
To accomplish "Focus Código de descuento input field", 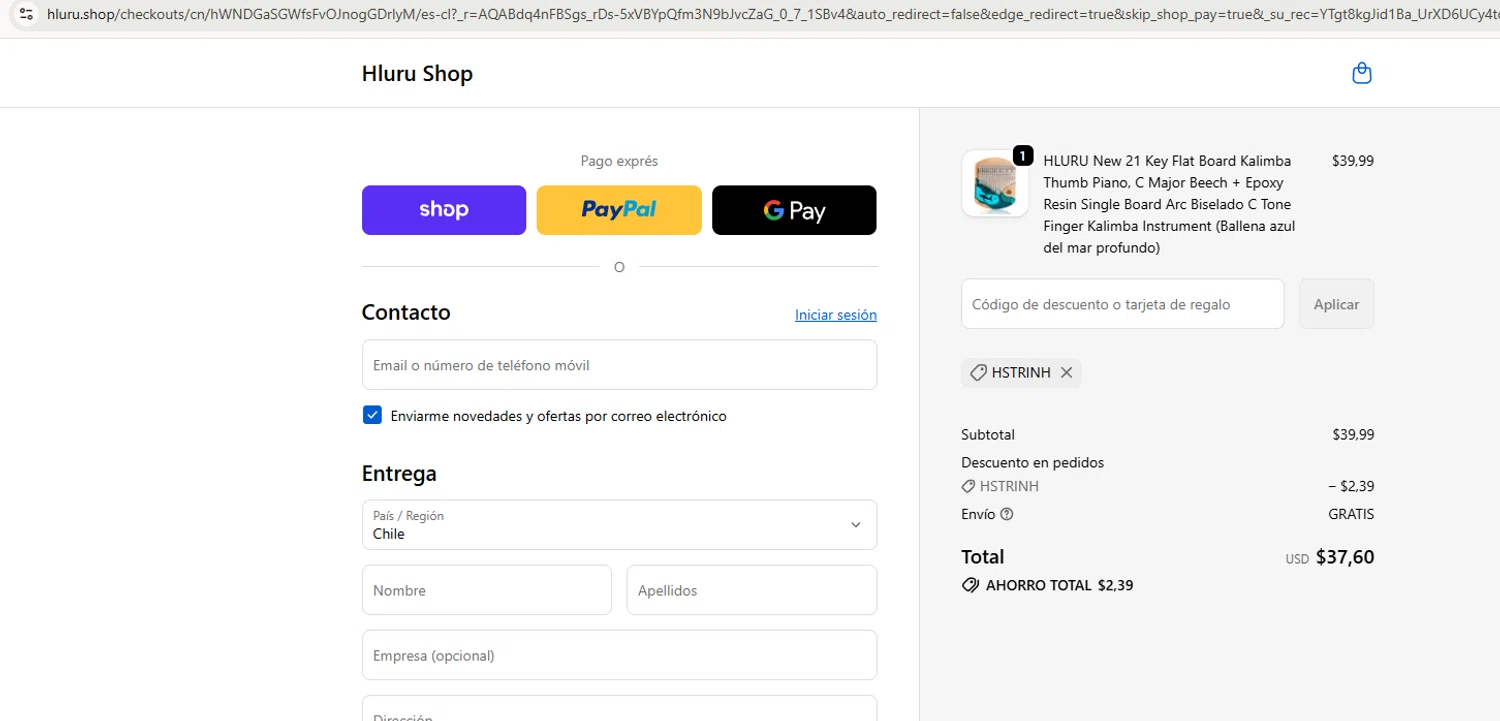I will tap(1122, 304).
